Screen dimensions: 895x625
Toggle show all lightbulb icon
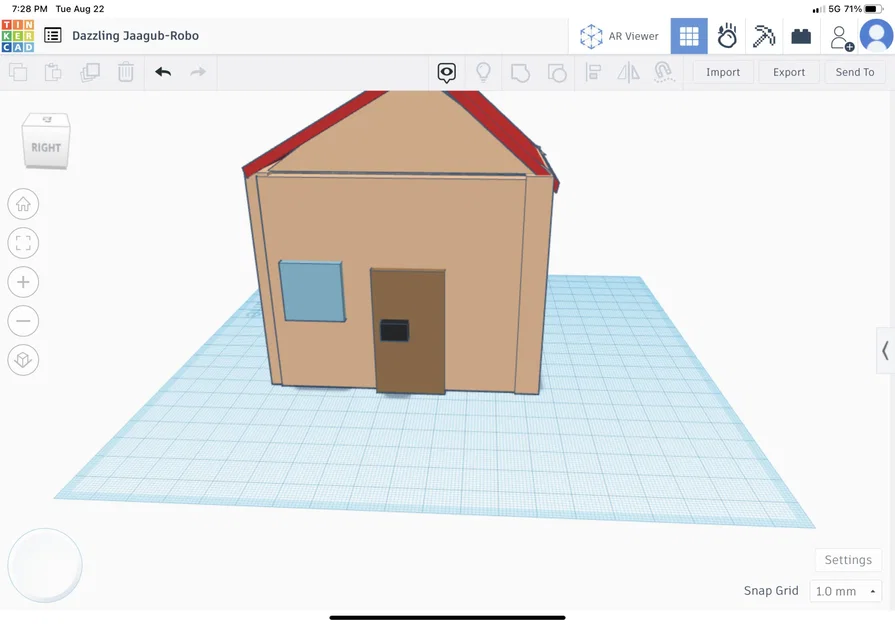pos(483,72)
